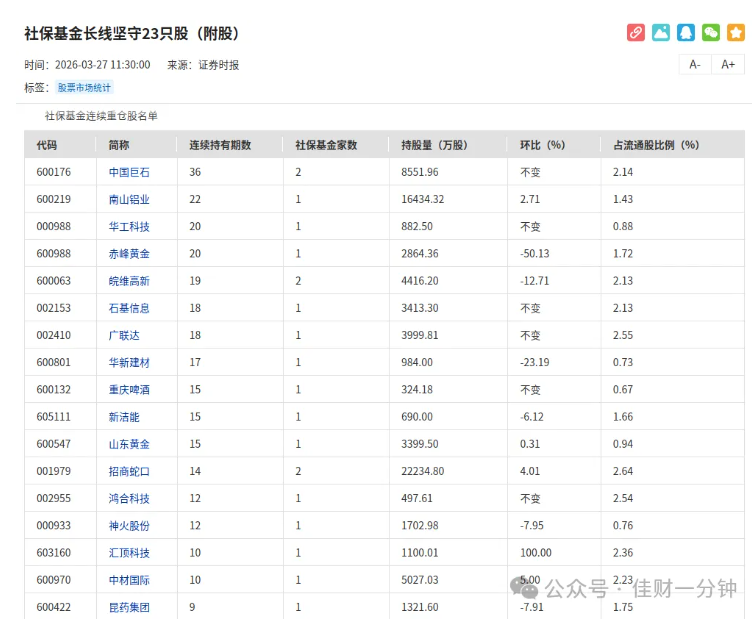Open the 汇顶科技 stock link
Screen dimensions: 752x633
tap(129, 553)
